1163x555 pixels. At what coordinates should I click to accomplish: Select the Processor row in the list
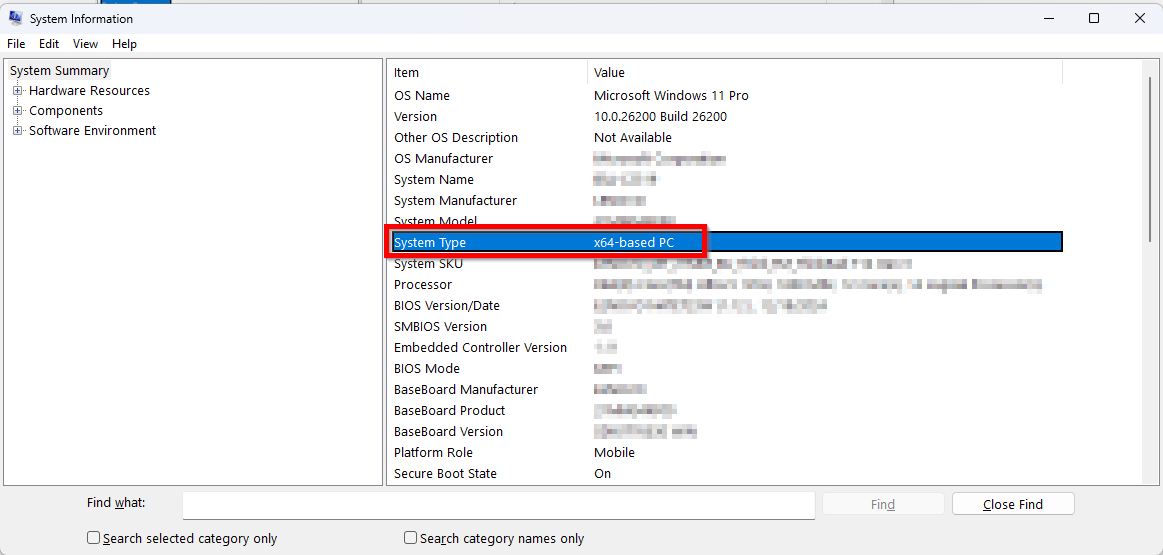[x=423, y=285]
